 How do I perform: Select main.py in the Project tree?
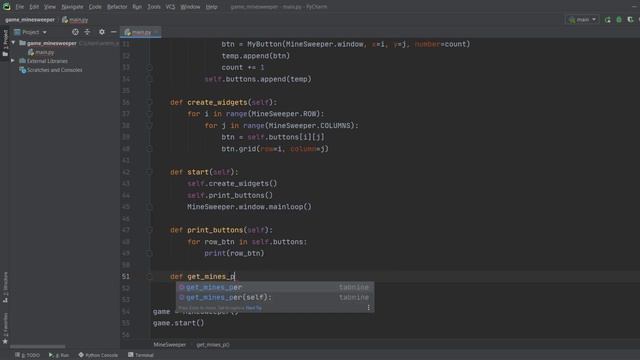point(41,52)
